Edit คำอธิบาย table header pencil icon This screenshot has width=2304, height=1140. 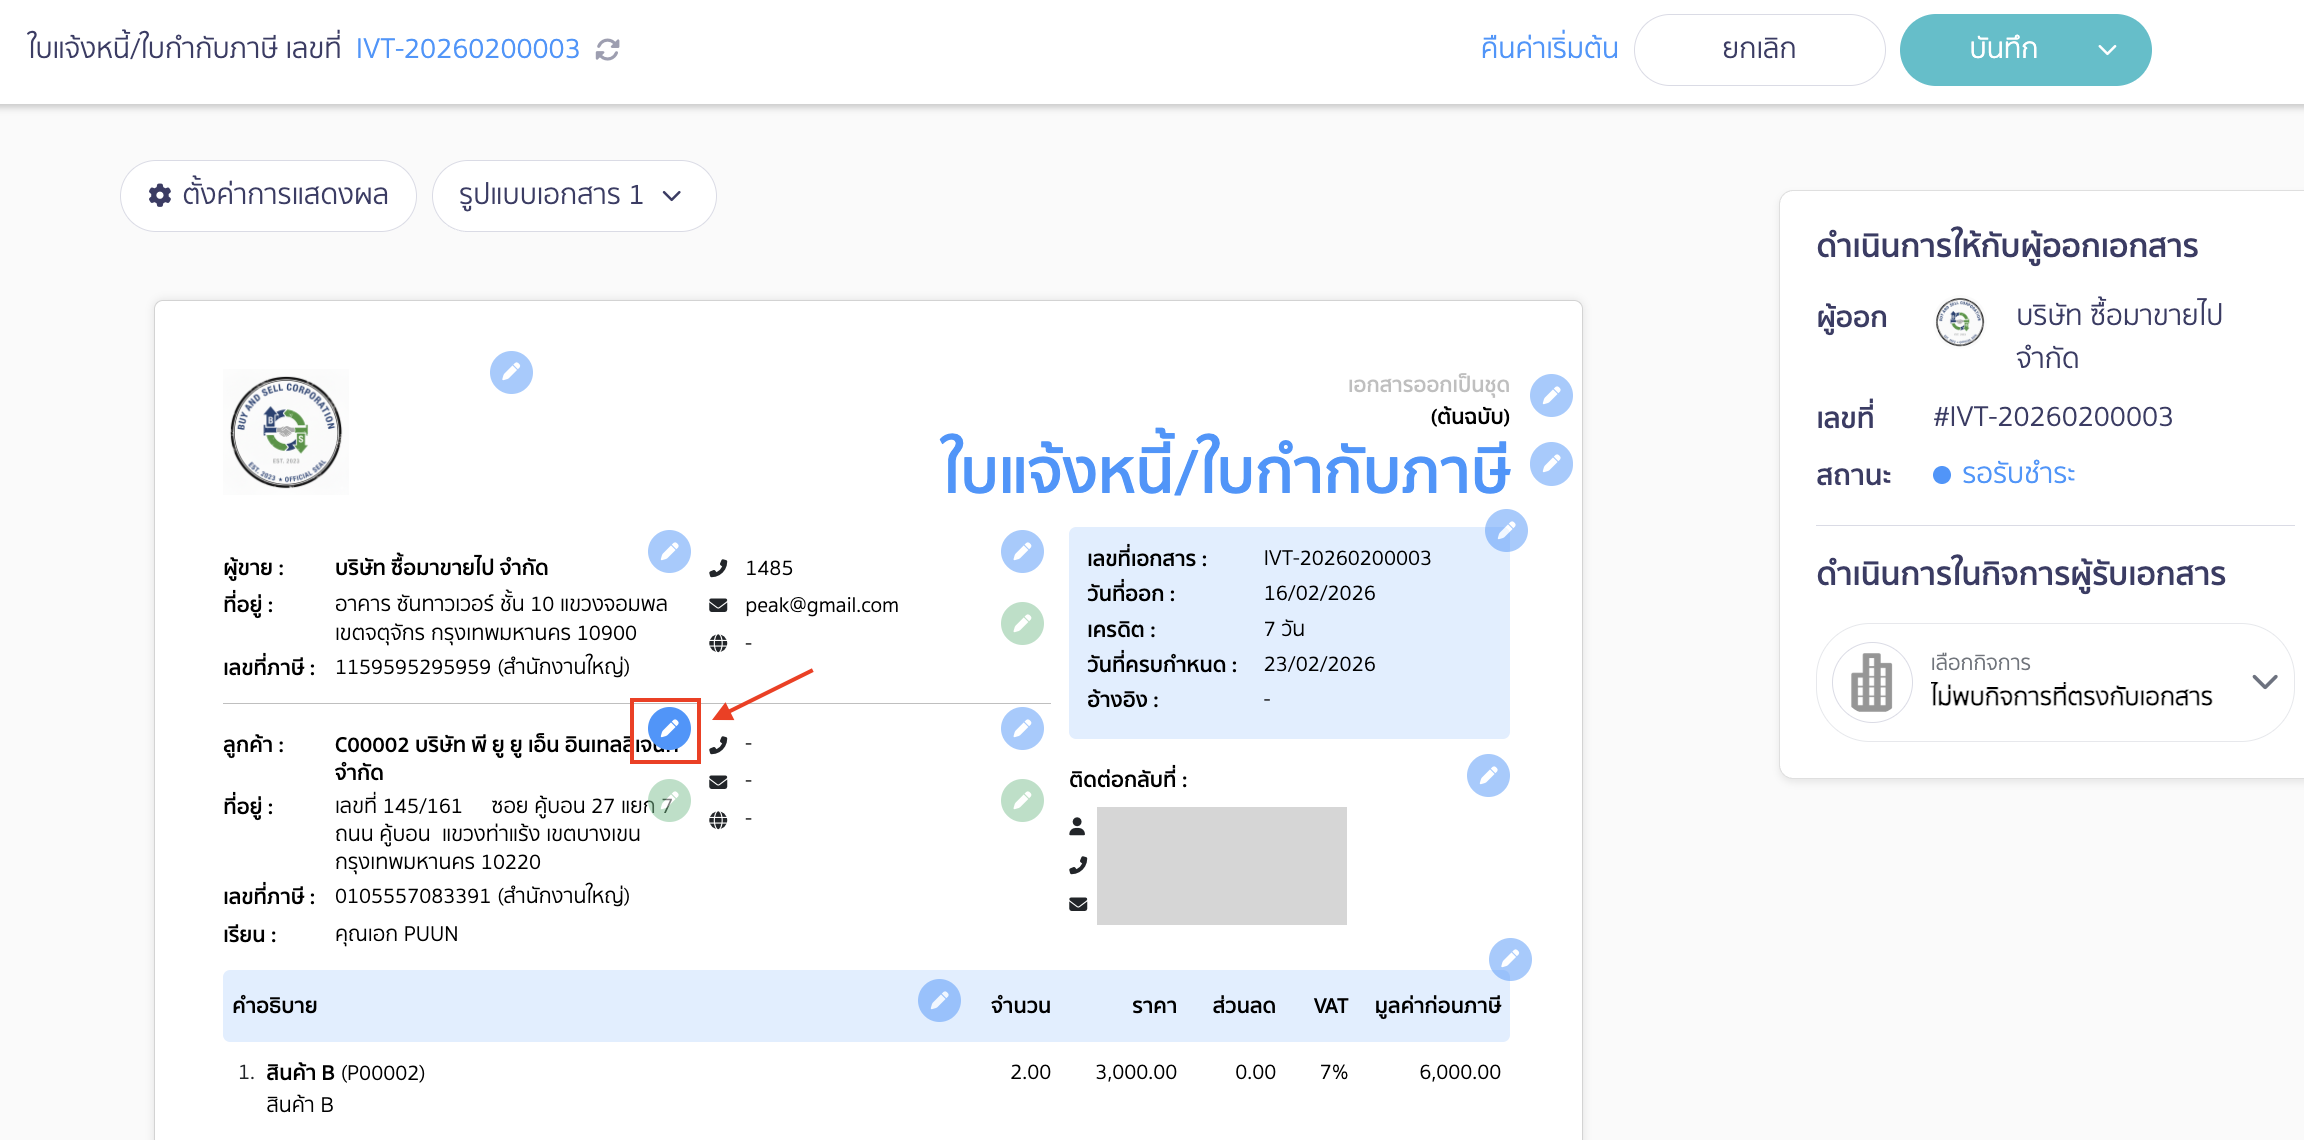point(938,1002)
